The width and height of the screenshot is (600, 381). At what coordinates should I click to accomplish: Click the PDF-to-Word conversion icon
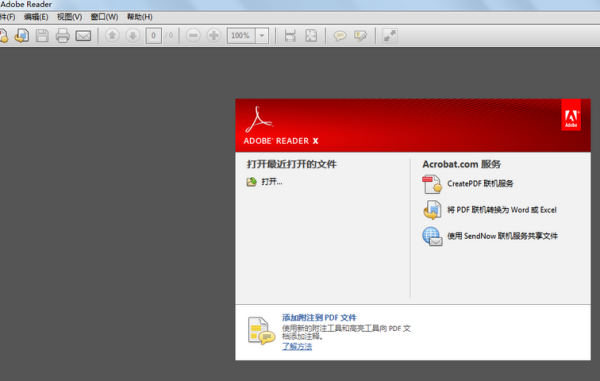pos(432,210)
